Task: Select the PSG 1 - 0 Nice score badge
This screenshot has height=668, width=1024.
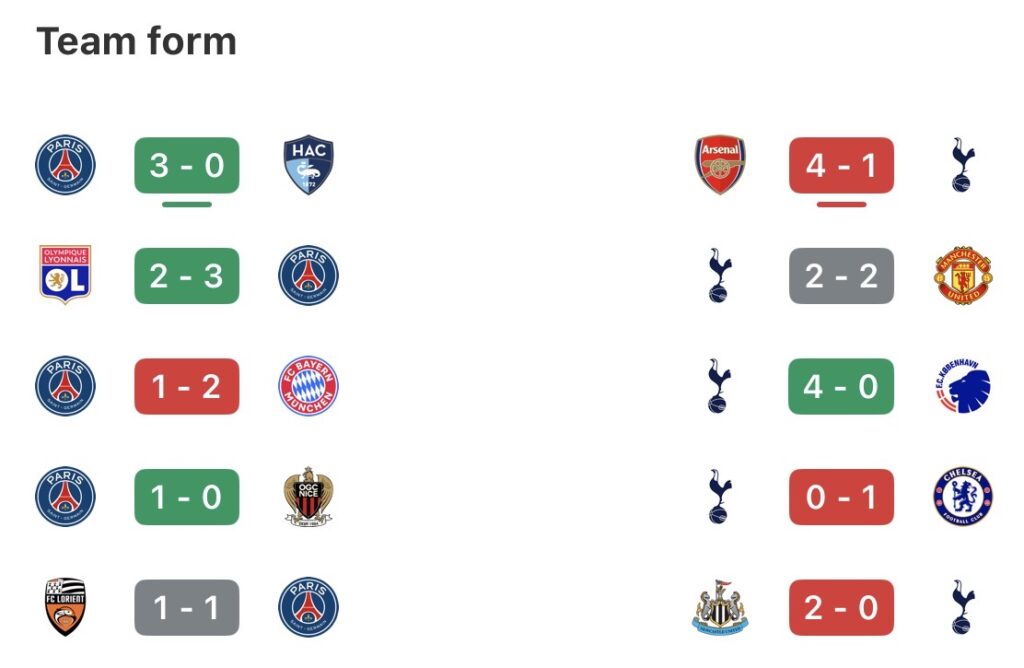Action: (x=187, y=497)
